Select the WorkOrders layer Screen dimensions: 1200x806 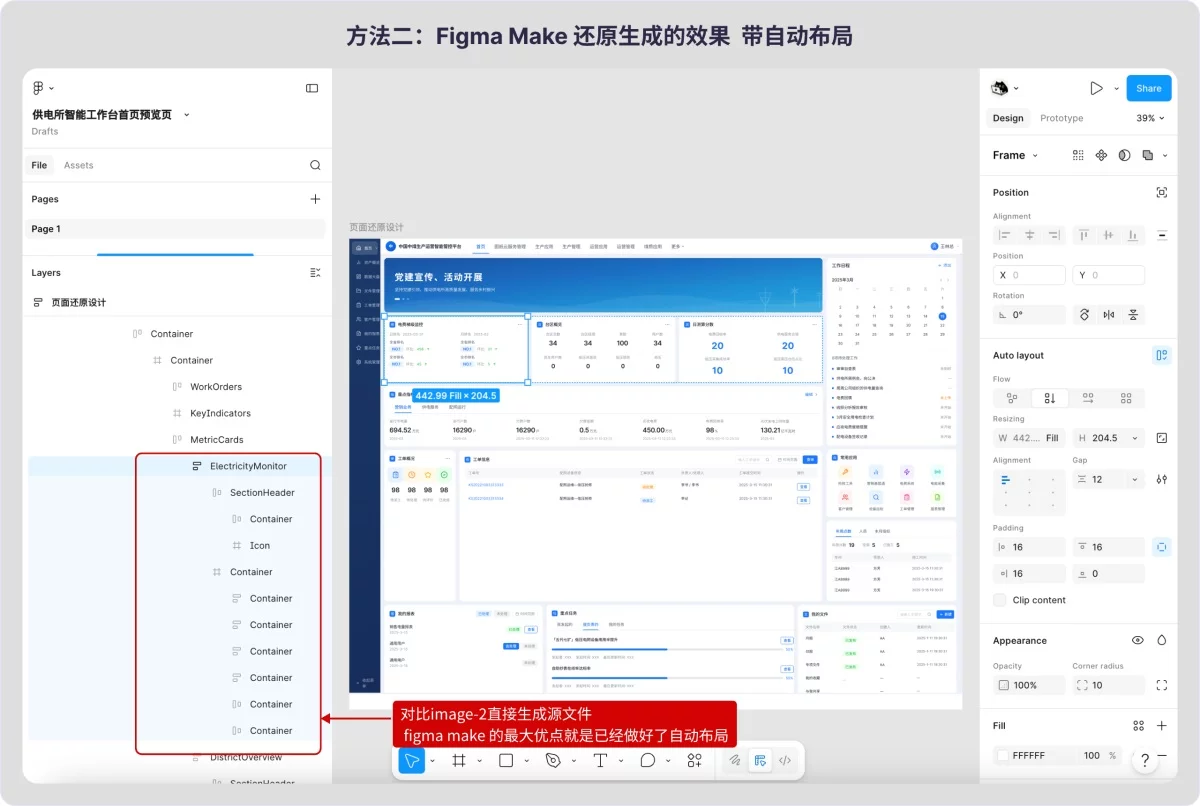216,387
